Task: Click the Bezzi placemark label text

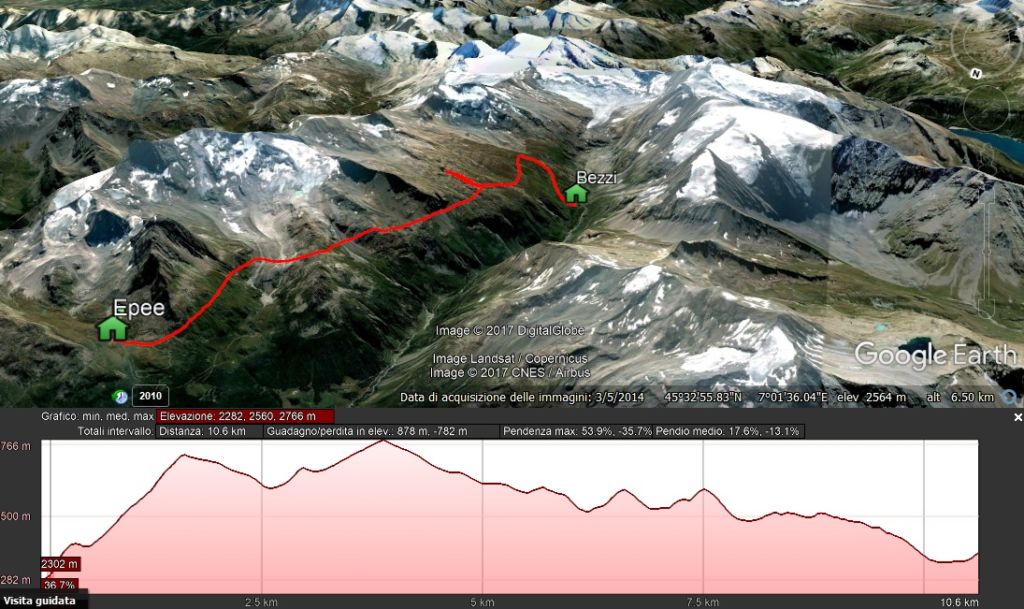Action: point(596,177)
